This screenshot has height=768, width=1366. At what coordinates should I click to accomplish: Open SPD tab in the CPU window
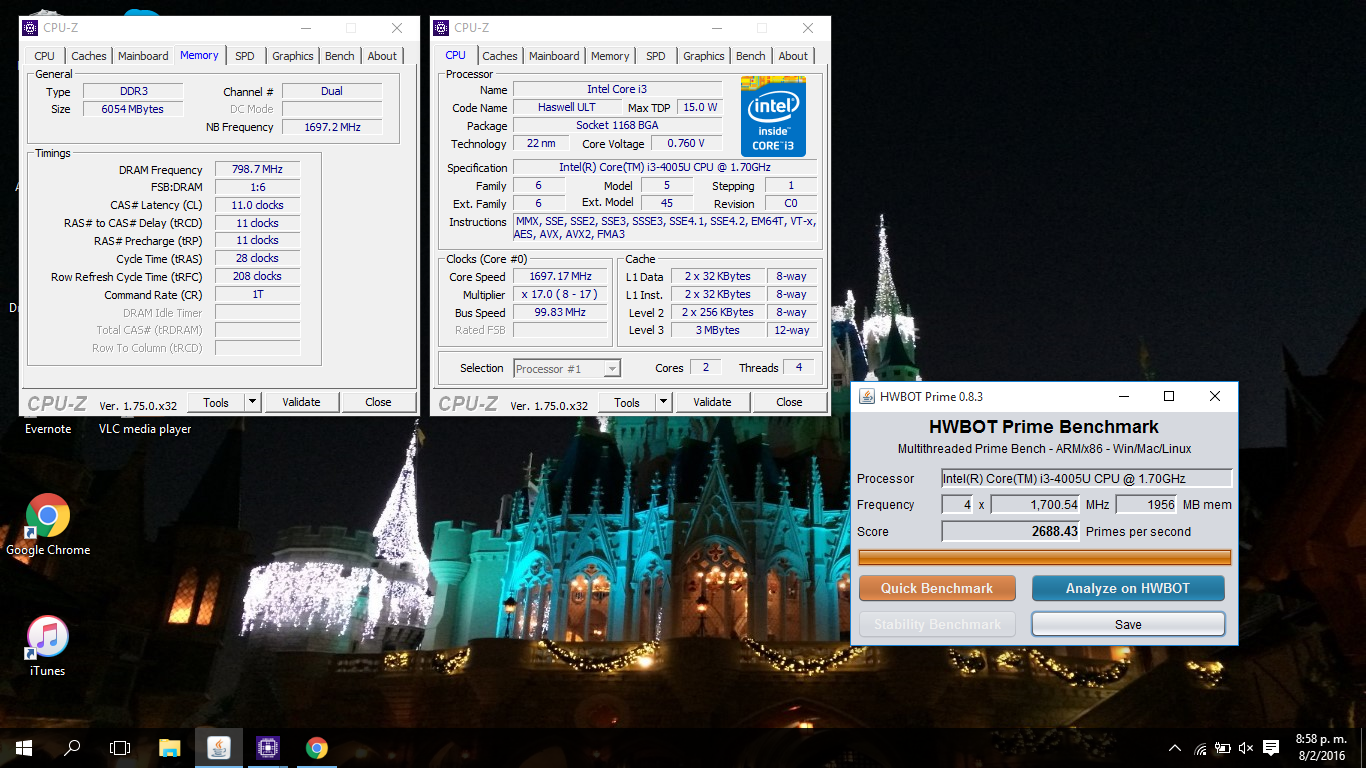pos(656,56)
